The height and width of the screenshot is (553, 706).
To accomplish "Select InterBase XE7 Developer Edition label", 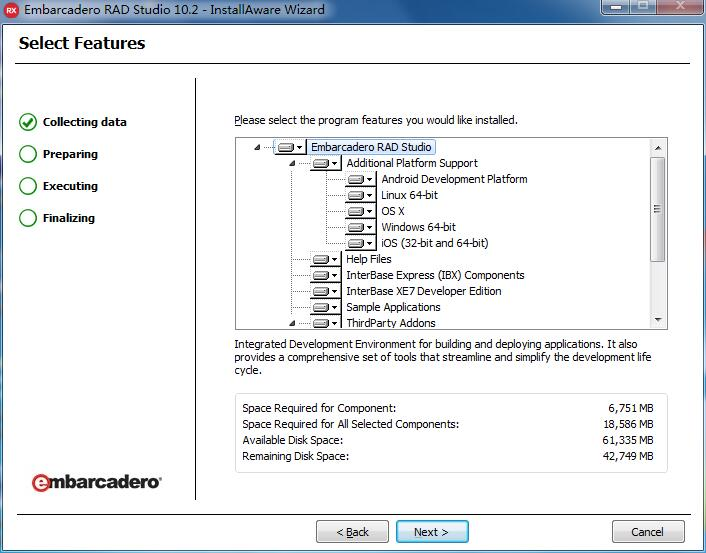I will point(423,291).
